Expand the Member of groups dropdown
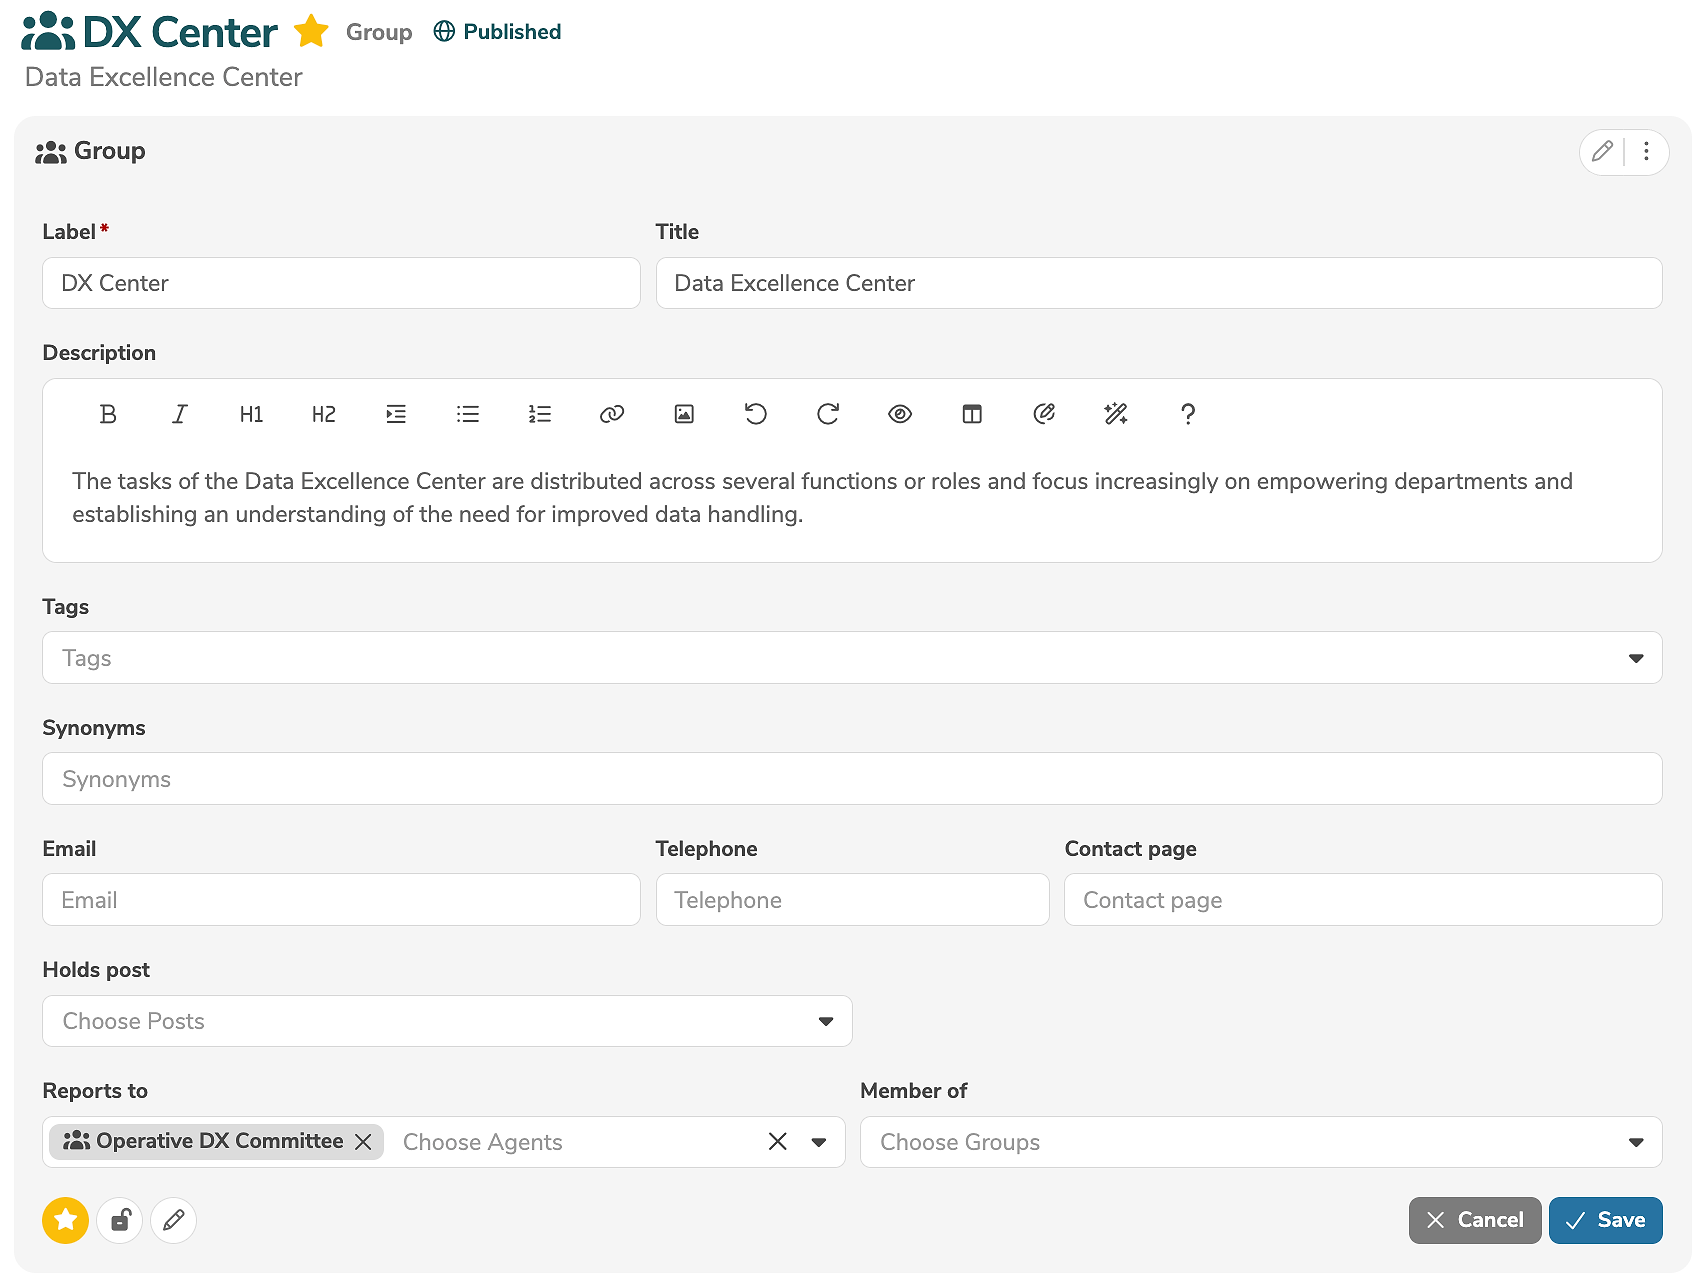 coord(1636,1142)
